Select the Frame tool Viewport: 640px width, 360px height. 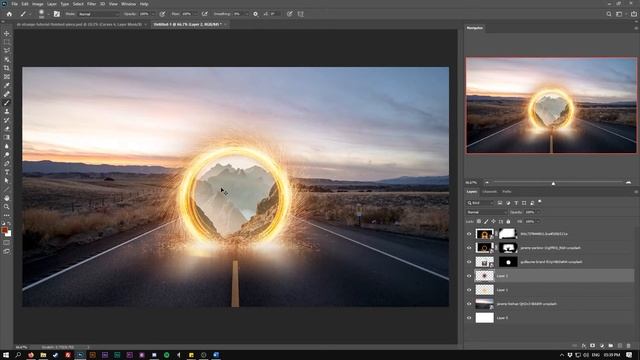7,76
